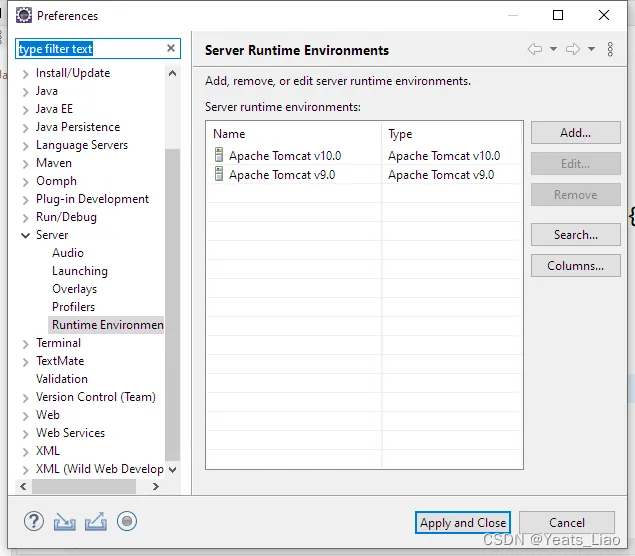
Task: Open the view menu three-dots icon
Action: 610,49
